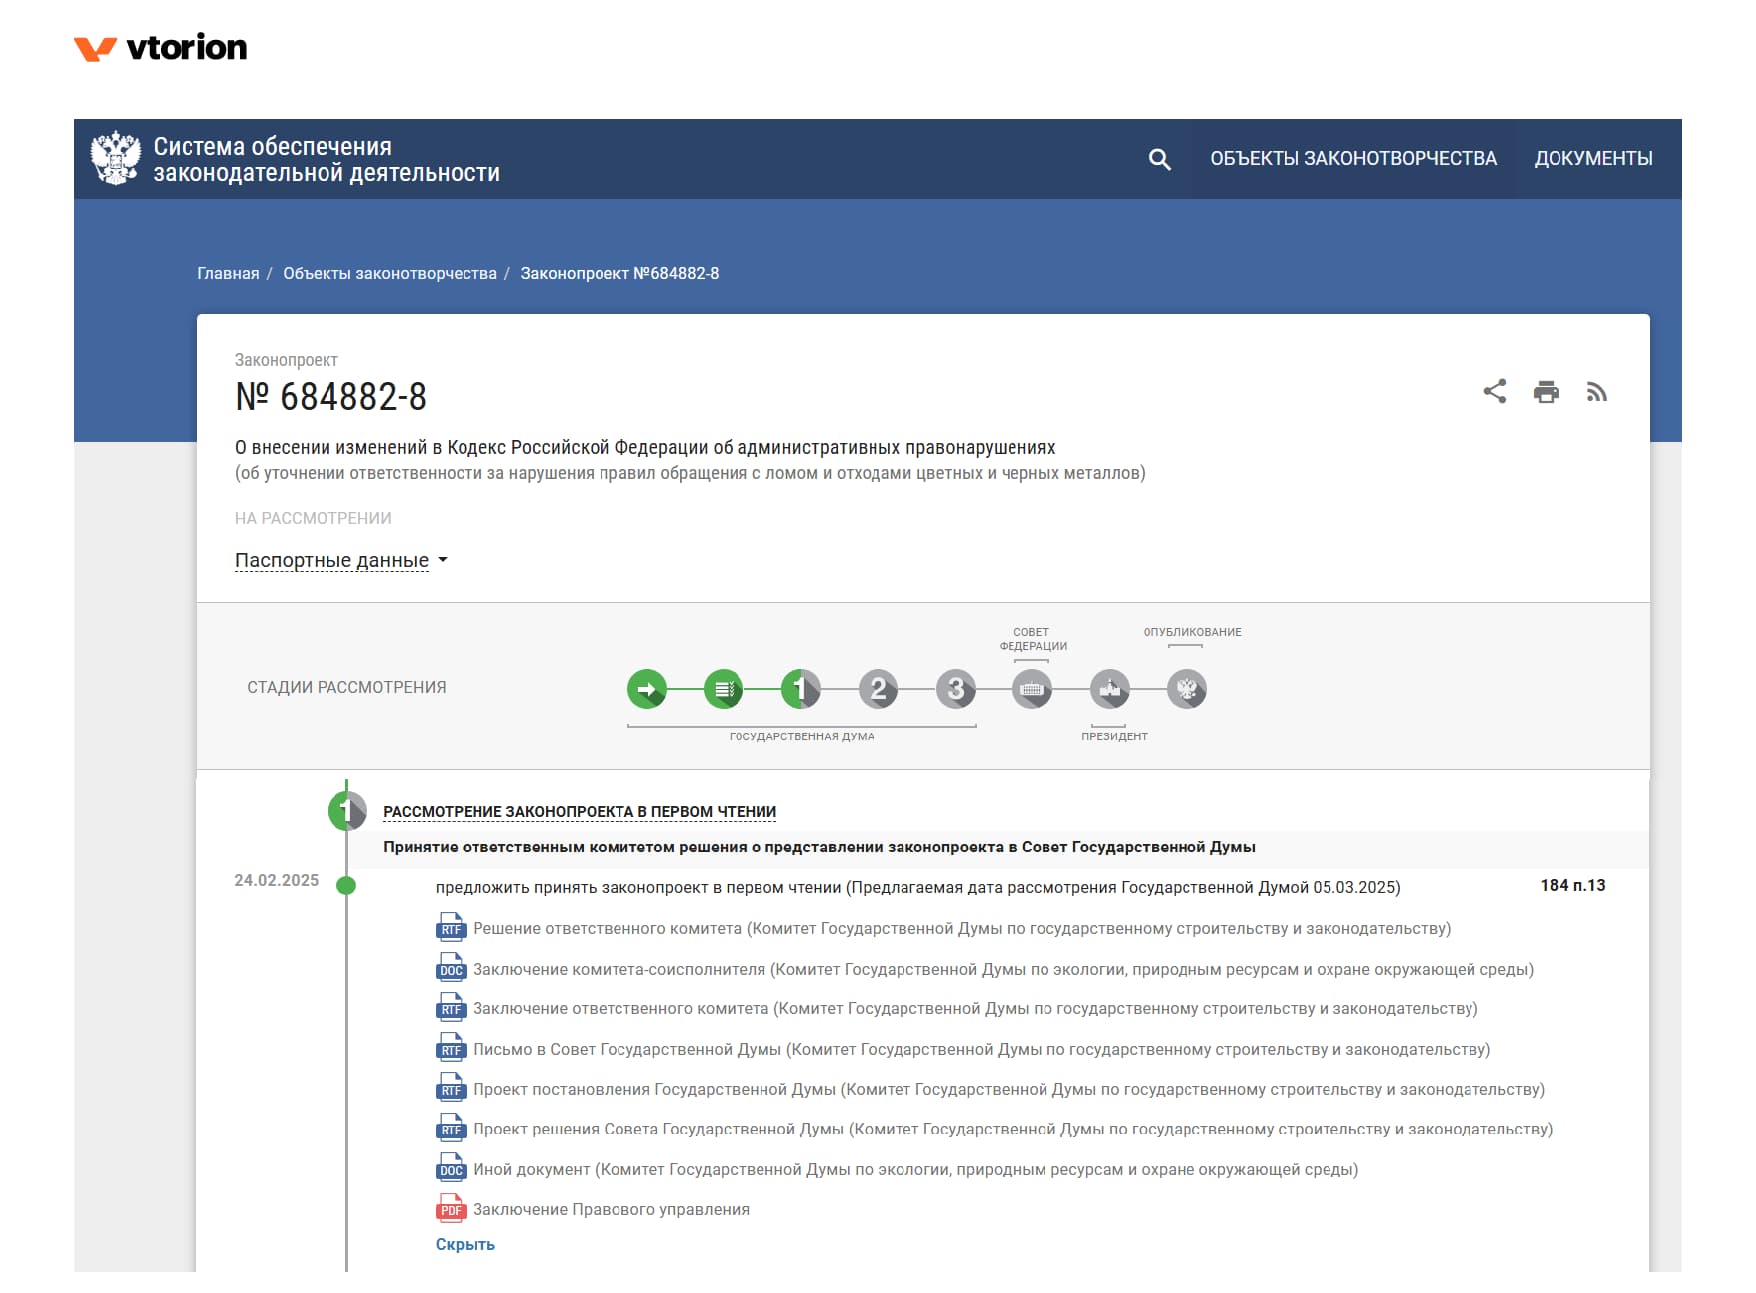The image size is (1756, 1293).
Task: Click the НА РАССМОТРЕНИИ status label
Action: 313,518
